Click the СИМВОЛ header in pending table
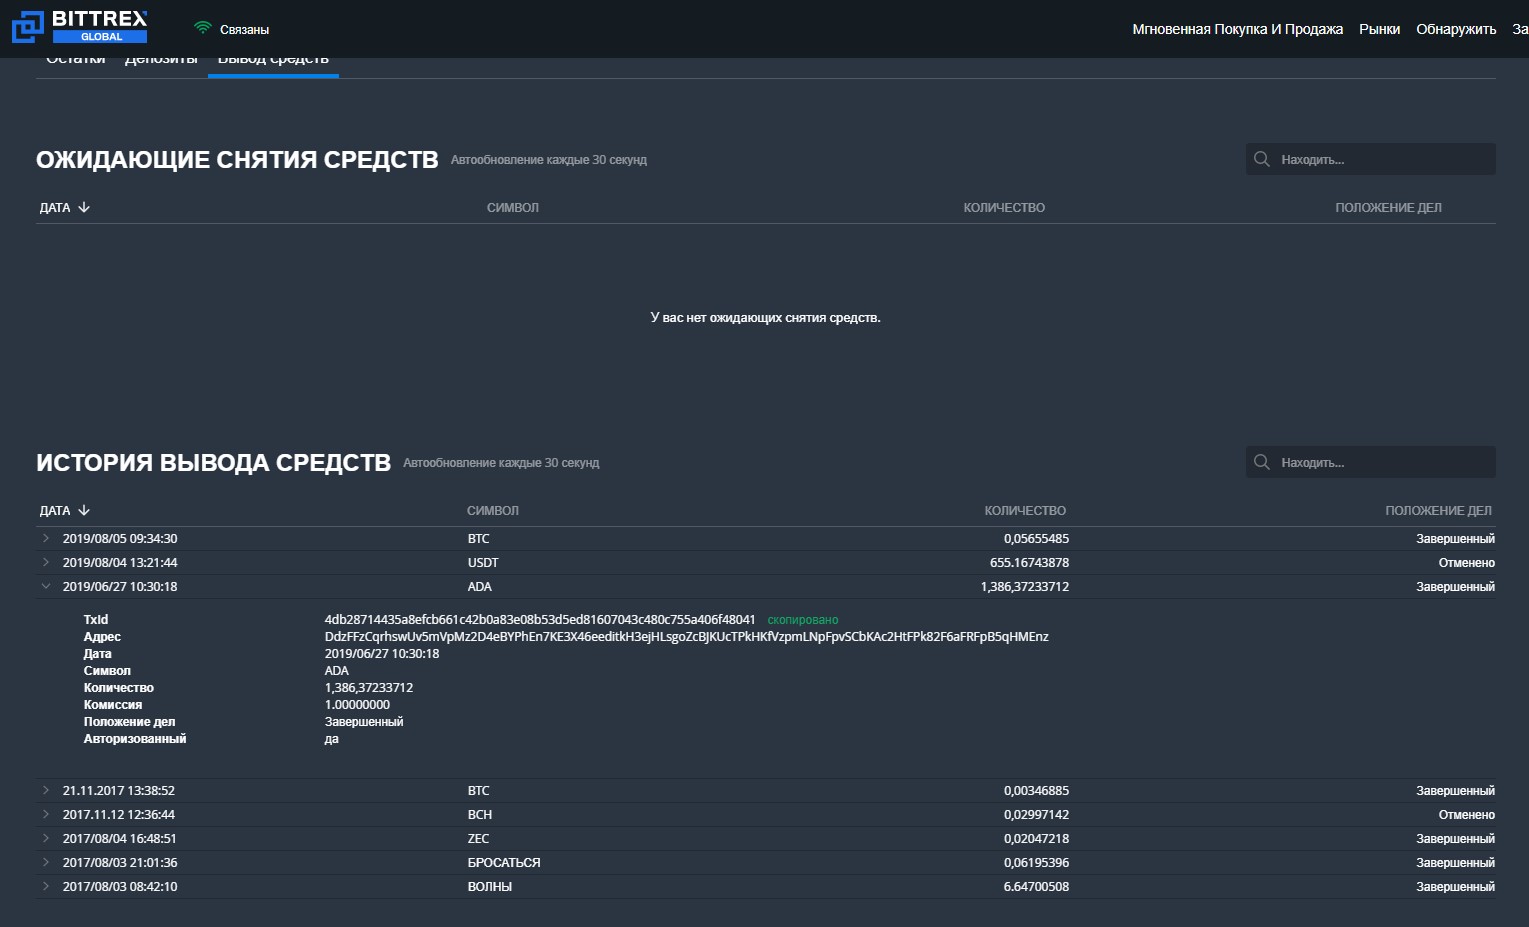 coord(513,207)
